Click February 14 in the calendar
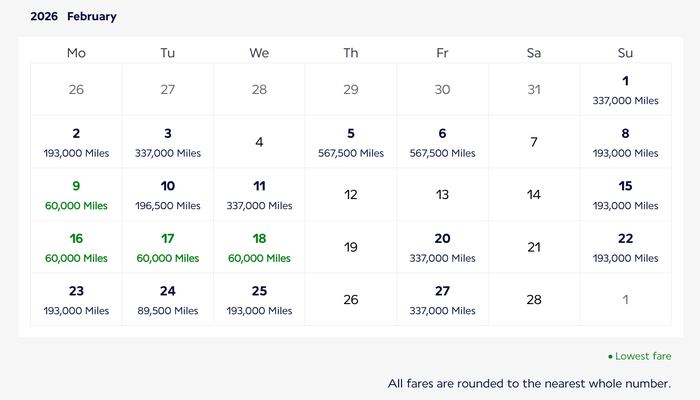This screenshot has height=400, width=700. point(534,195)
